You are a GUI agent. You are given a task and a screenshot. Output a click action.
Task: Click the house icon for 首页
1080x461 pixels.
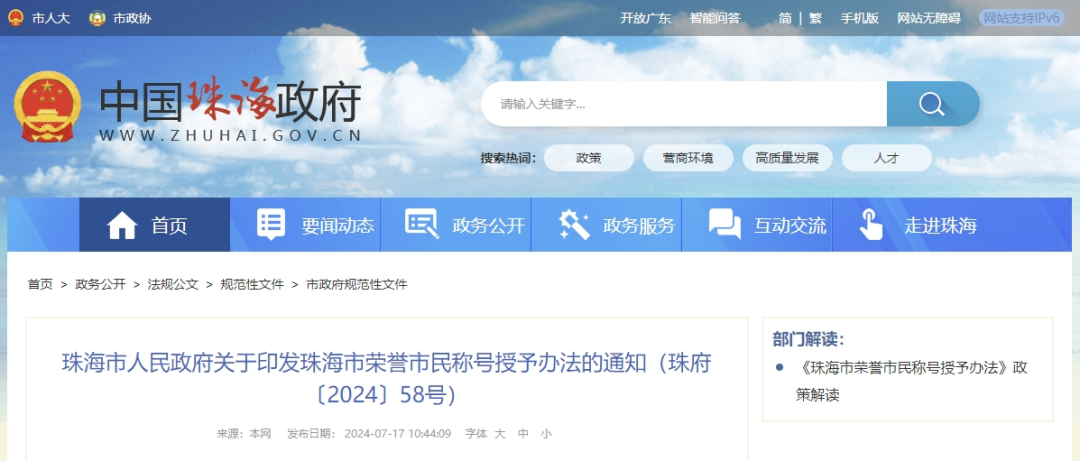pos(122,225)
